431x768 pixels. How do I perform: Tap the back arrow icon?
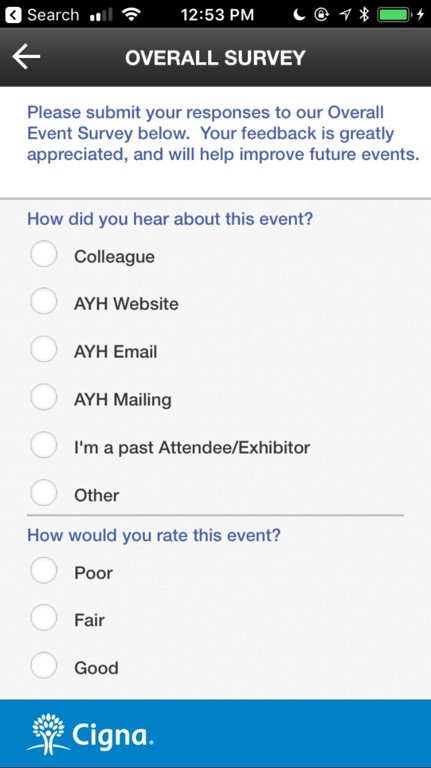[x=26, y=57]
